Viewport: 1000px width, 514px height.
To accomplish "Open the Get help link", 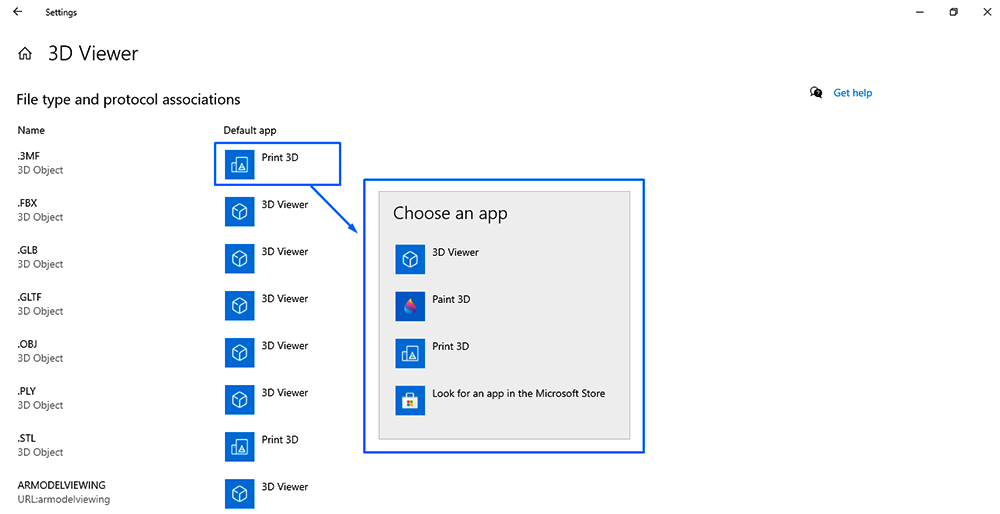I will [x=853, y=93].
